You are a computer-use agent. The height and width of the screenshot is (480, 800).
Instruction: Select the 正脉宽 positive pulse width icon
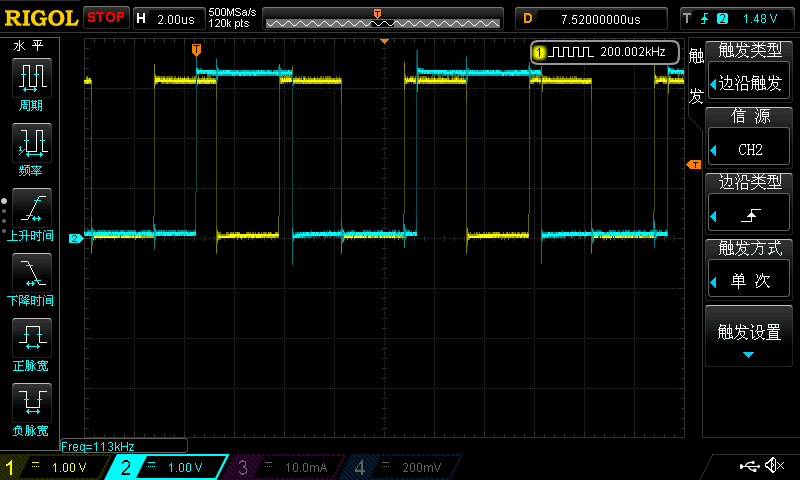click(31, 338)
